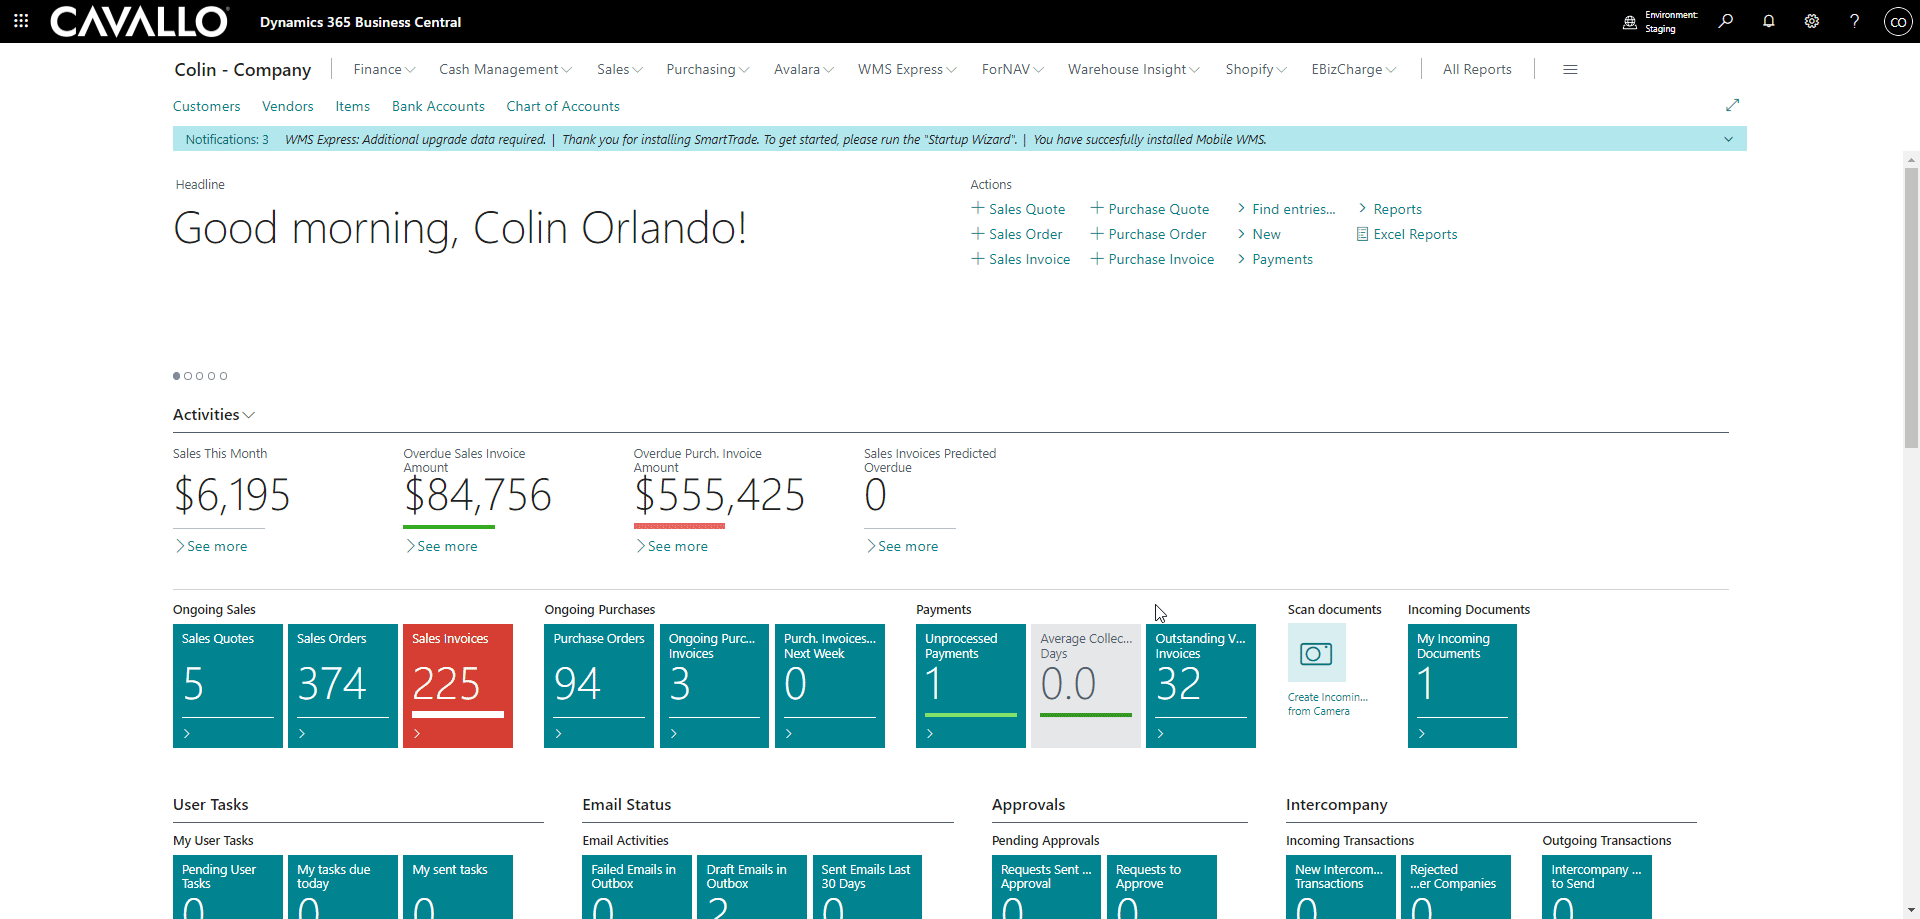Open the red Sales Invoices tile
Screen dimensions: 1920x919
pyautogui.click(x=457, y=685)
